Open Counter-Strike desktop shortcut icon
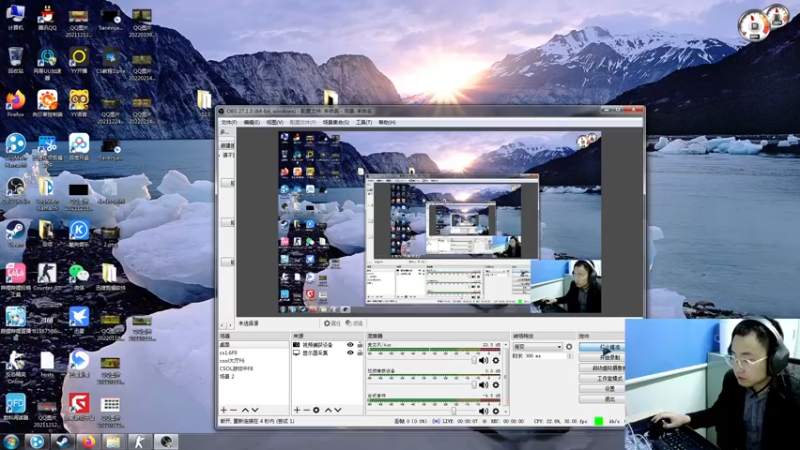The image size is (800, 450). [x=47, y=277]
